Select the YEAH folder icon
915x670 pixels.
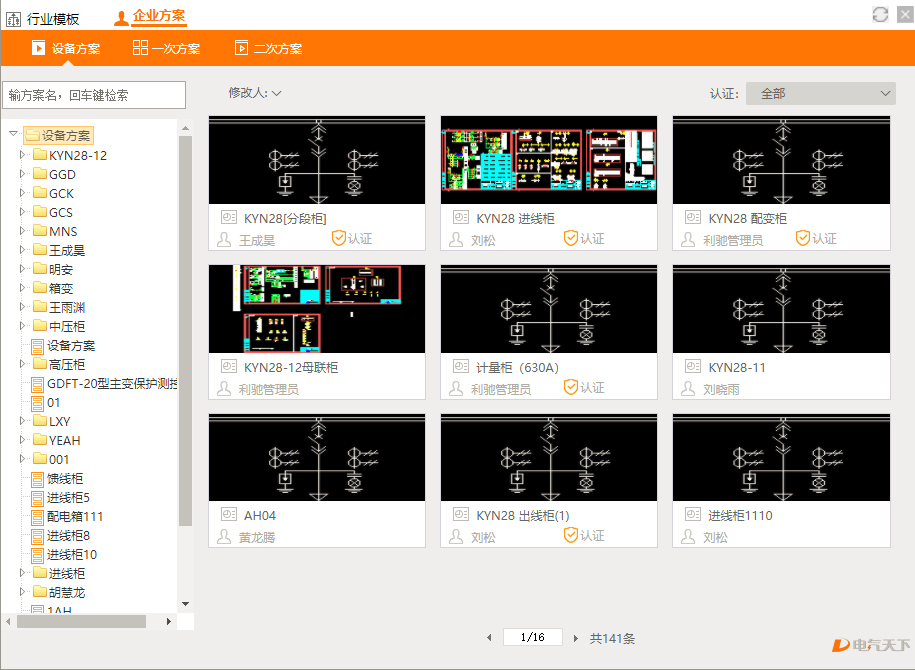(x=40, y=439)
